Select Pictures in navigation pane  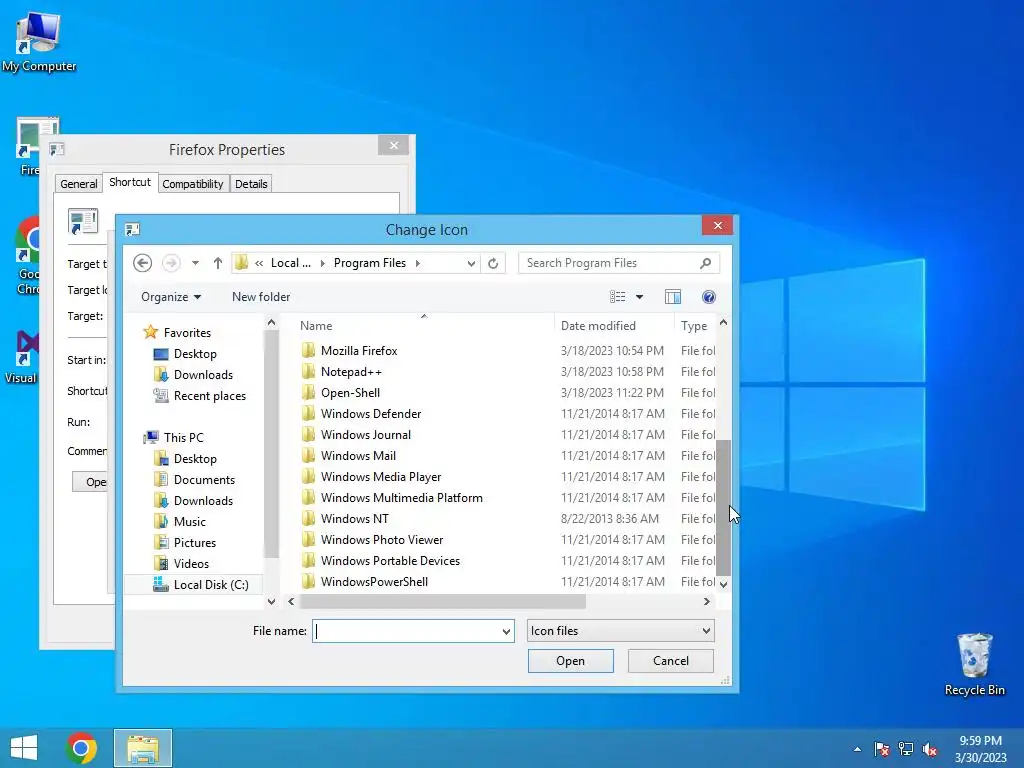click(x=195, y=542)
